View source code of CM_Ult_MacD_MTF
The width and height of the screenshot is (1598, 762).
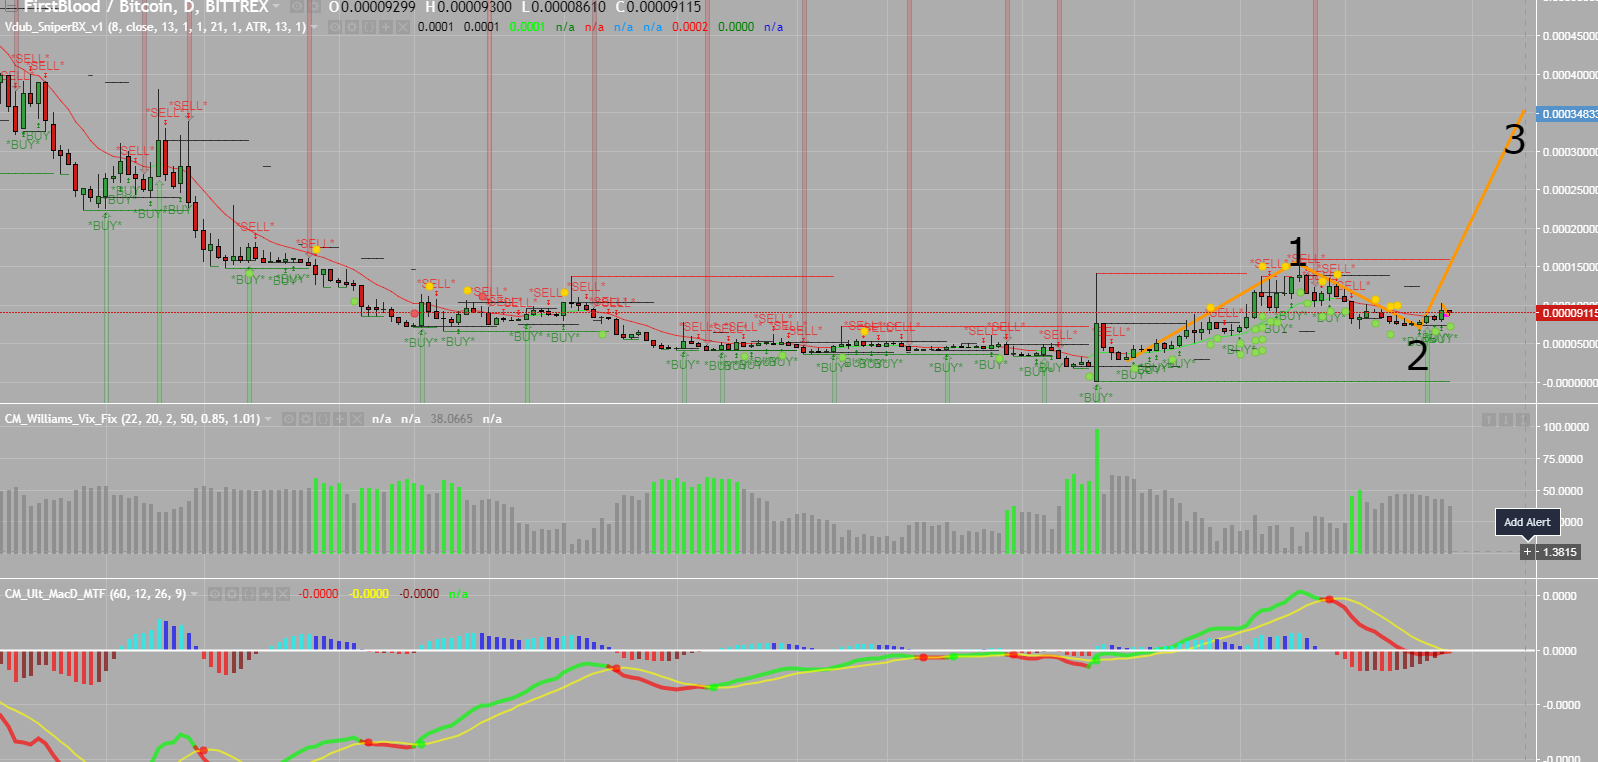[248, 594]
